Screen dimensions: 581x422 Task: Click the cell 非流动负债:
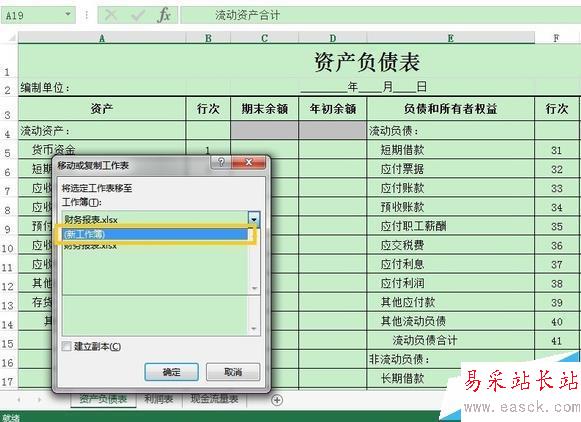pos(450,359)
